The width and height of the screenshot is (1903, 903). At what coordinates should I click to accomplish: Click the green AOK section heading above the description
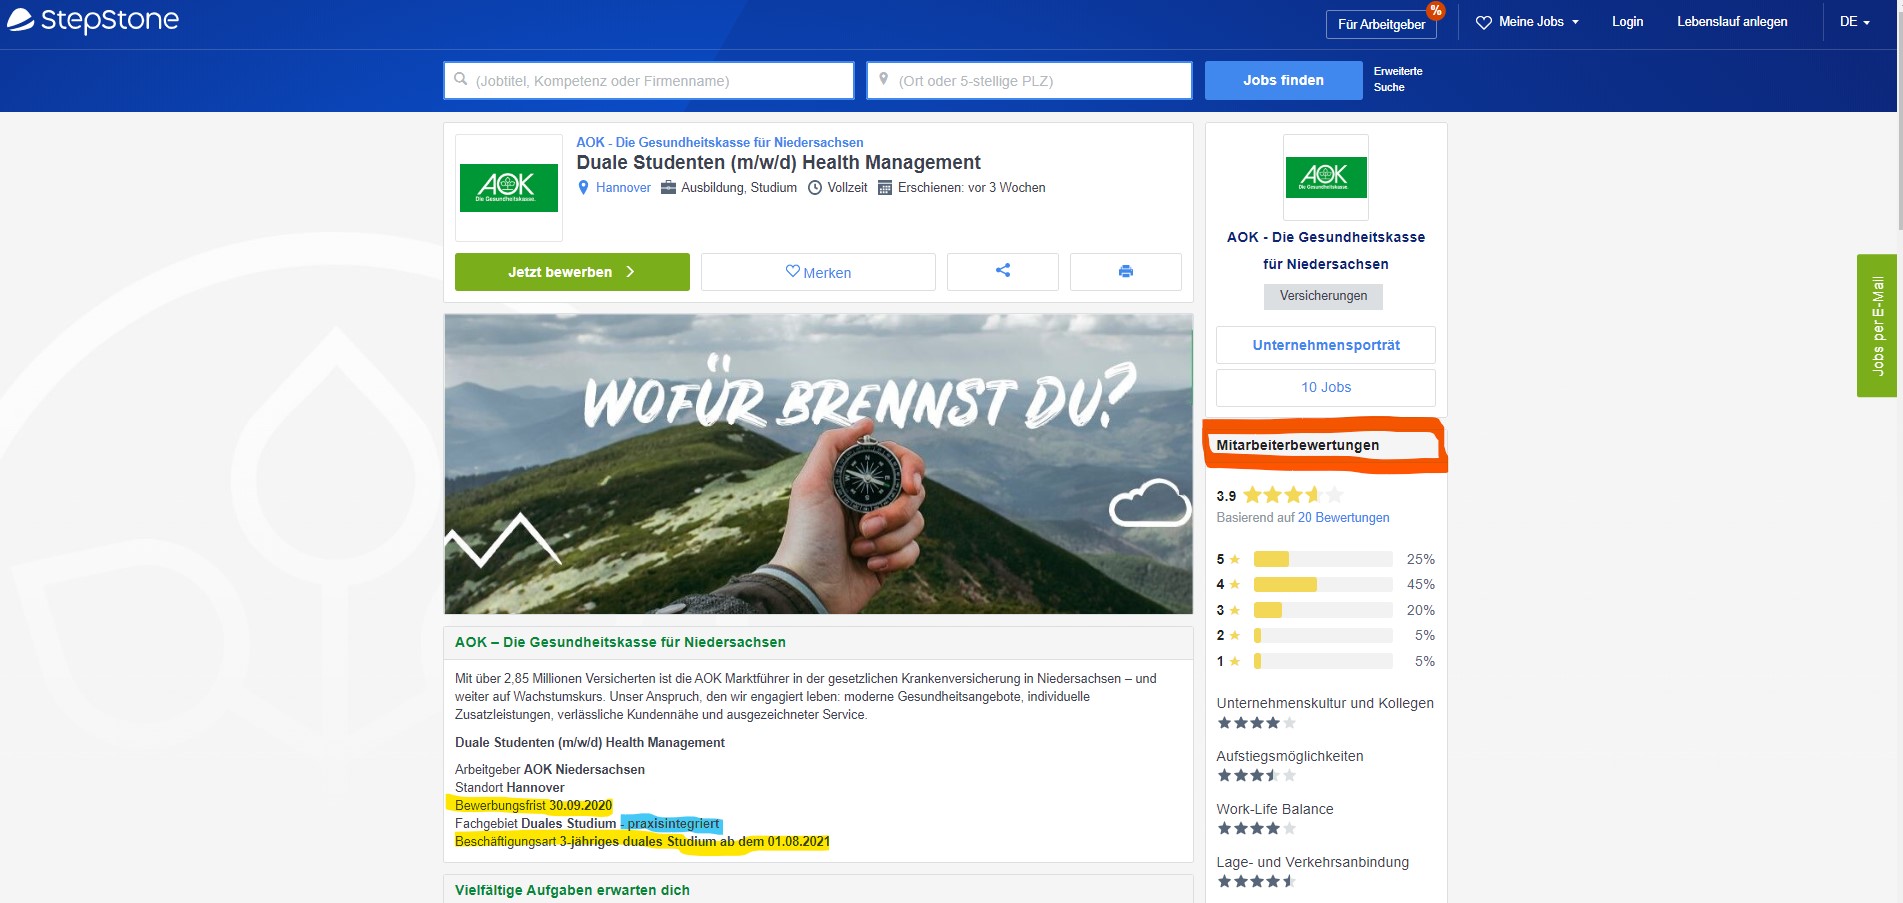click(620, 642)
